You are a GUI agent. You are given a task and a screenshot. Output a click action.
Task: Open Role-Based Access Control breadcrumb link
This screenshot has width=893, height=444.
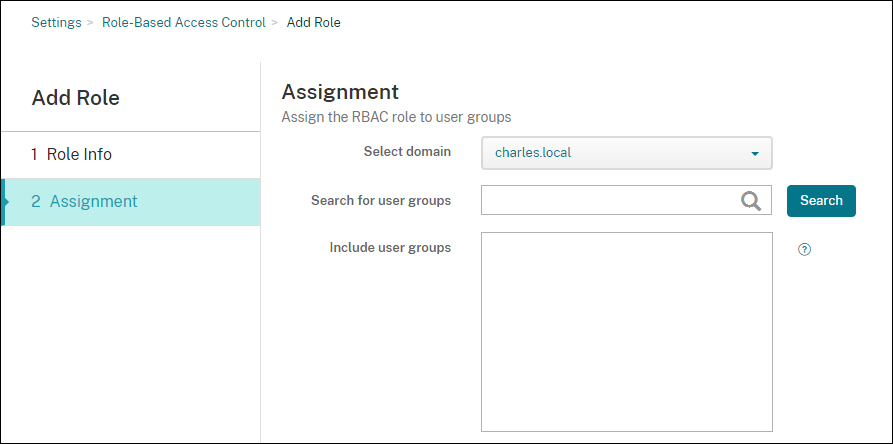coord(184,22)
